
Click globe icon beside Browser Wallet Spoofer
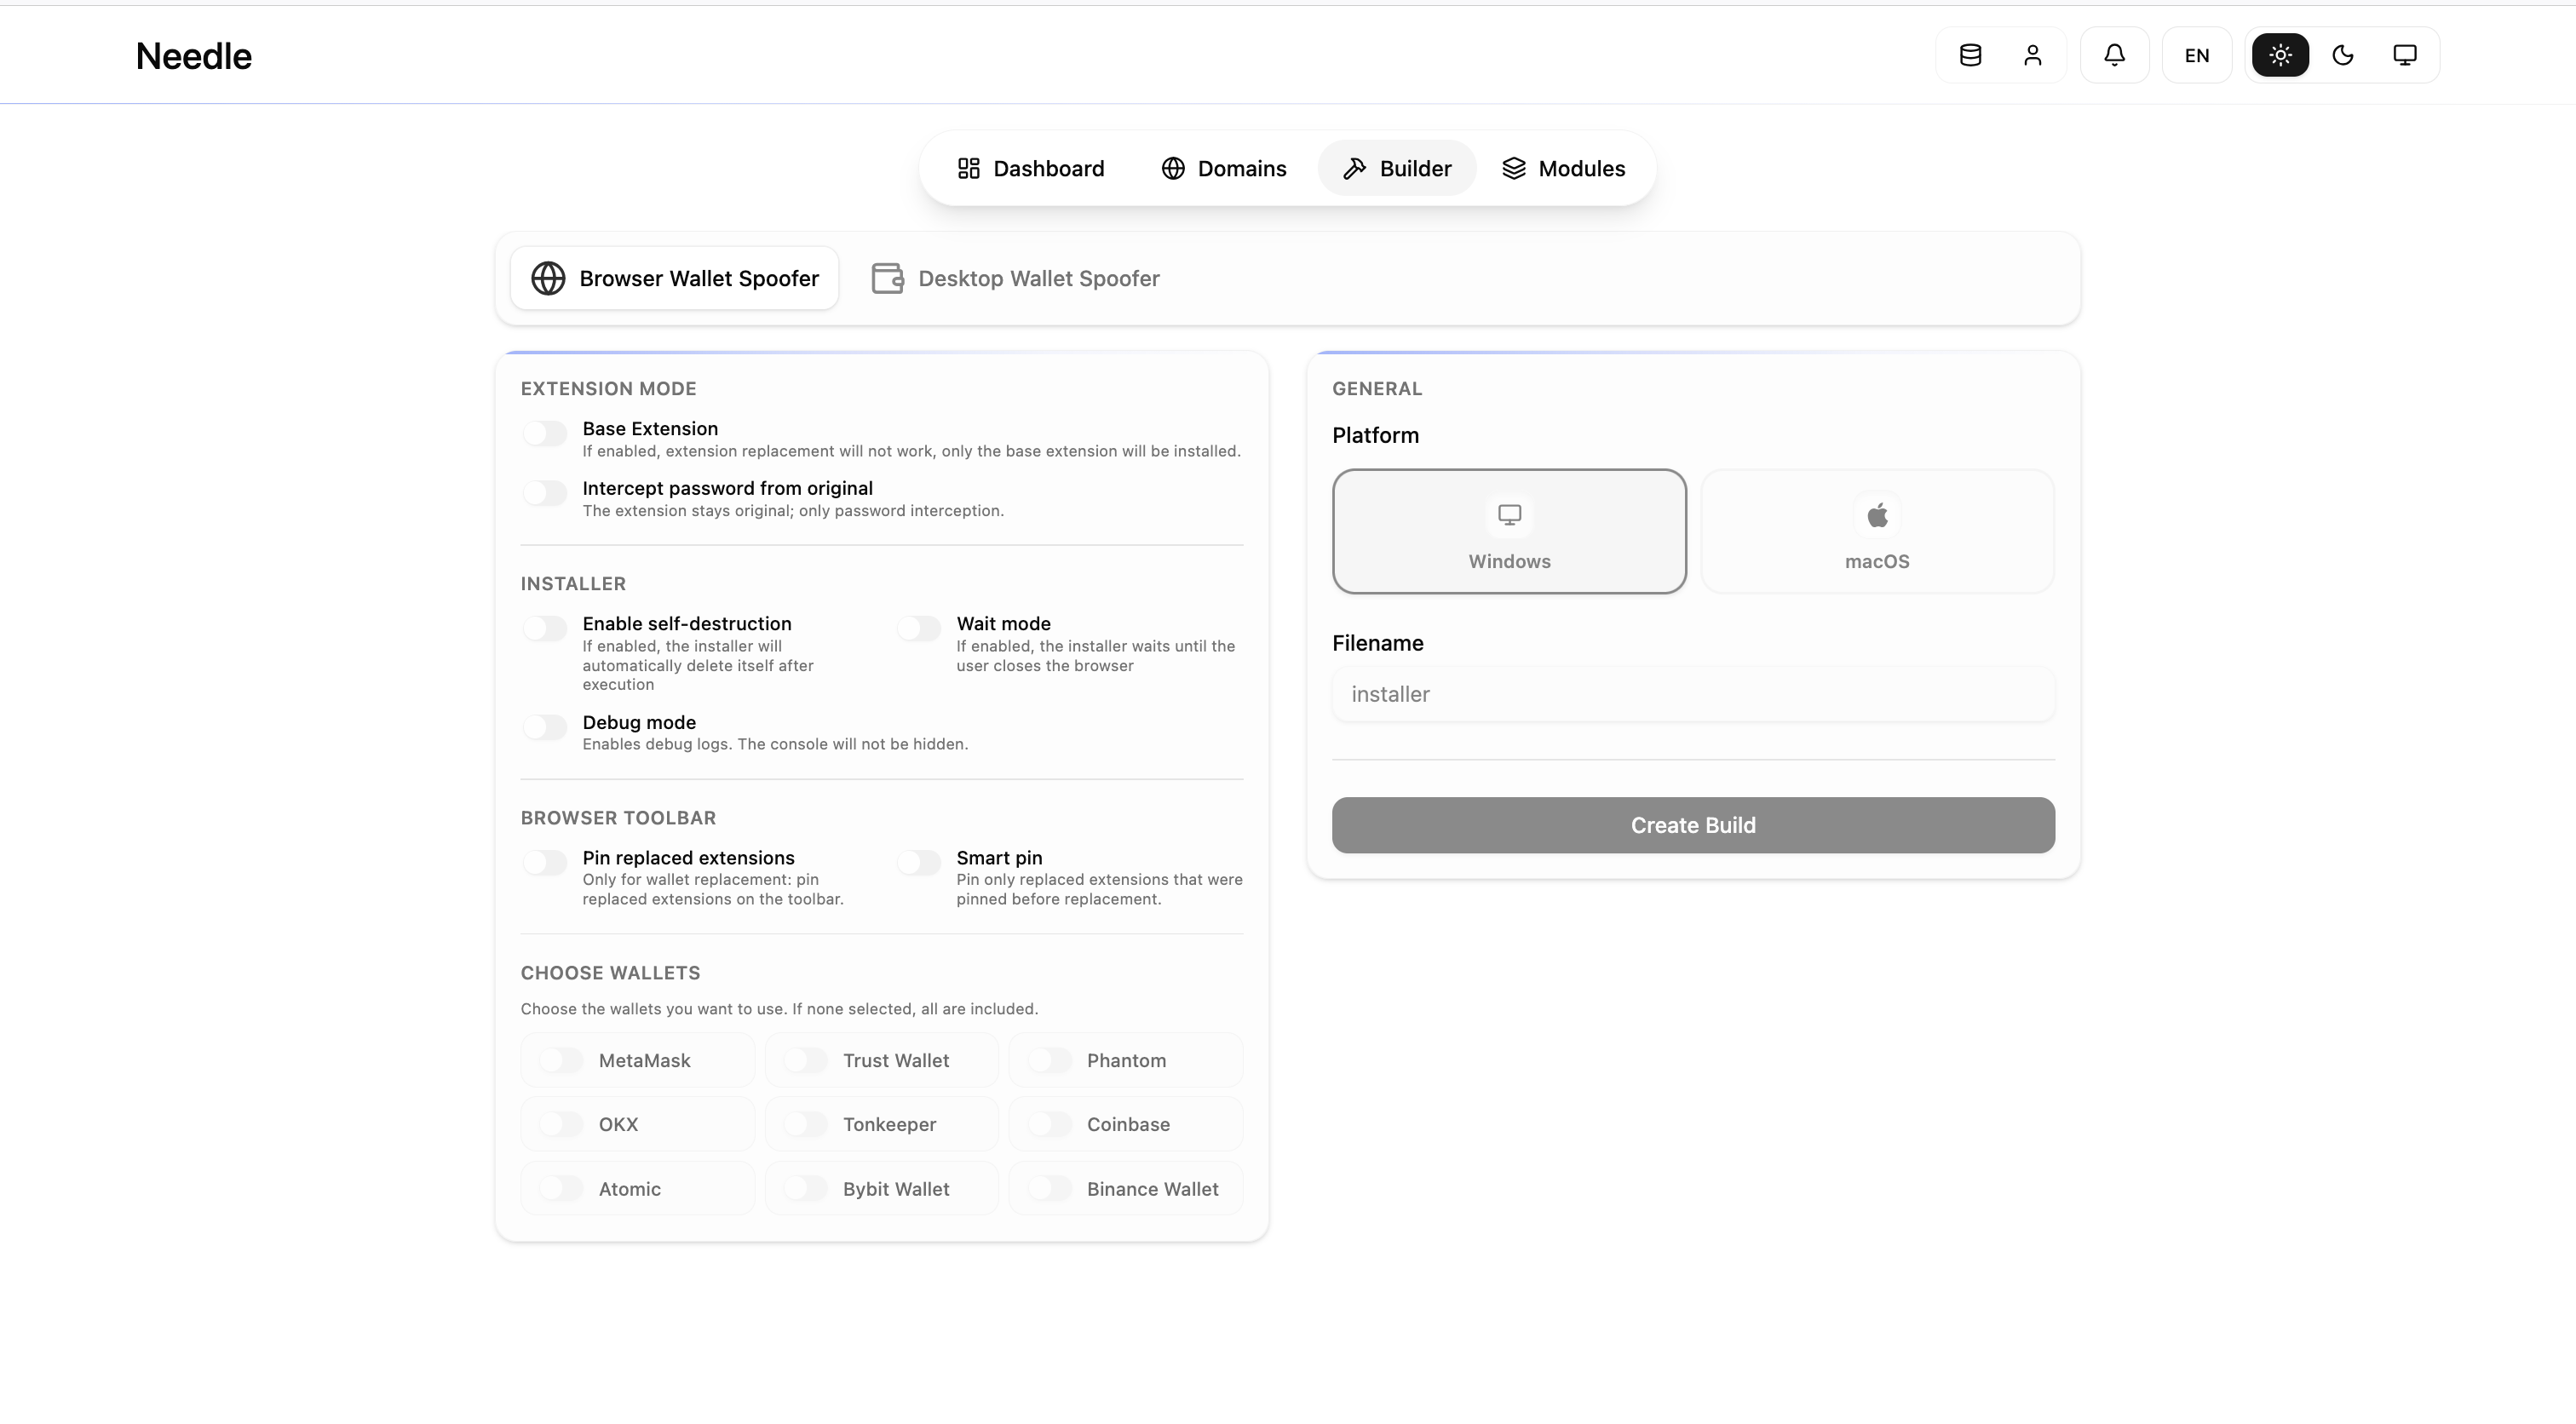(548, 278)
